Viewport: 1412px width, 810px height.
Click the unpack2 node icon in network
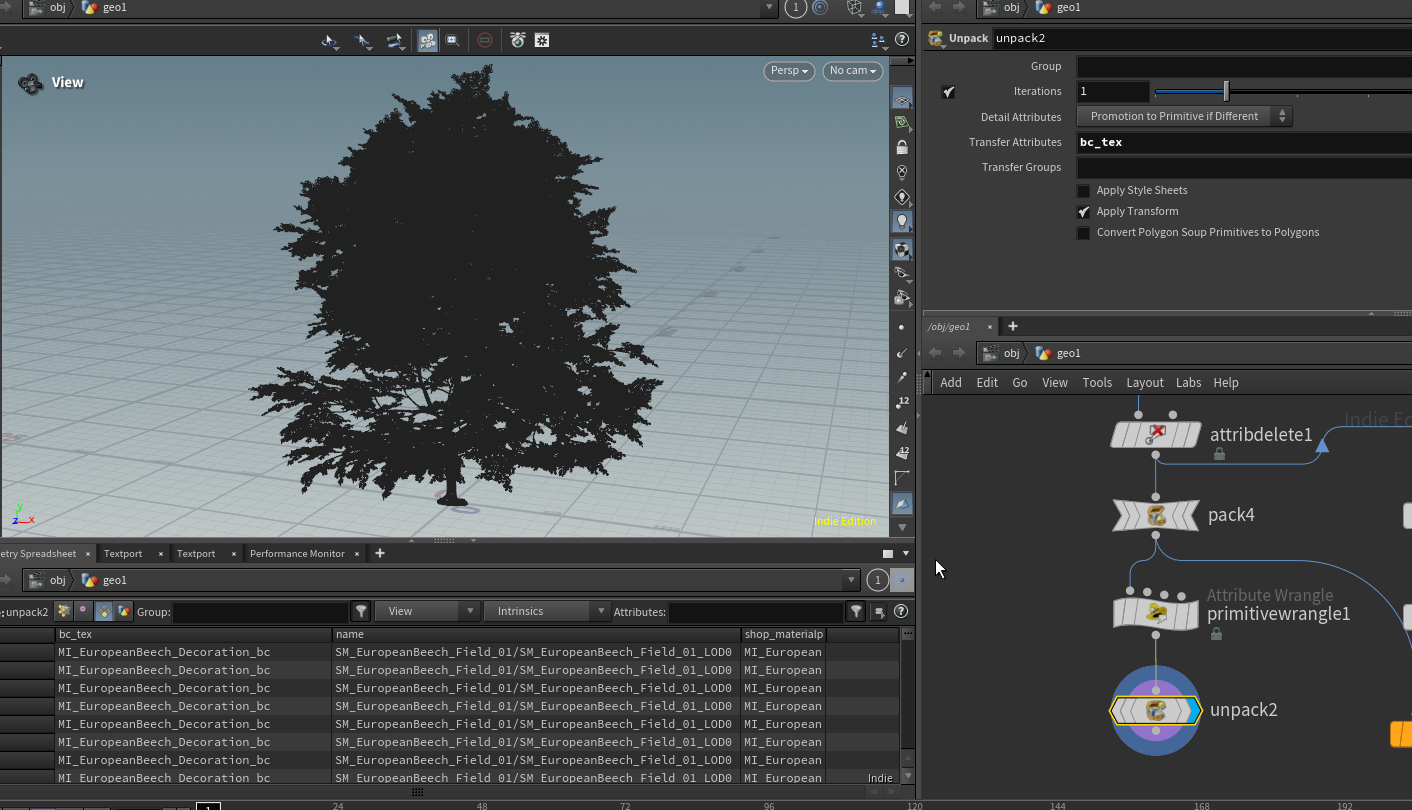pos(1155,711)
